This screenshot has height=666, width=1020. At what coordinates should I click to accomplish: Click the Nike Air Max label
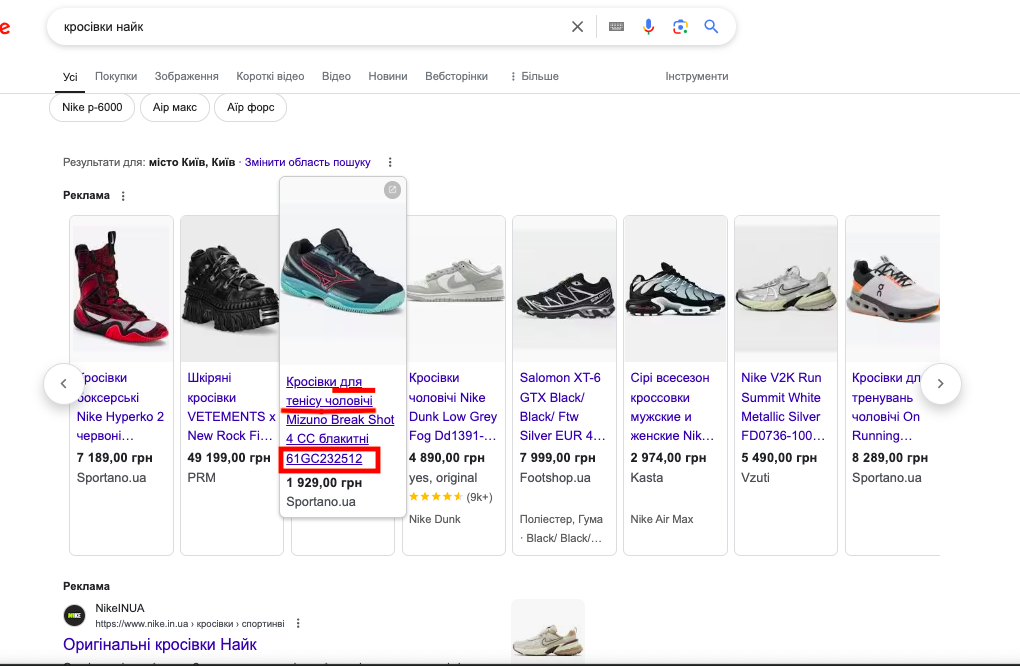click(662, 519)
